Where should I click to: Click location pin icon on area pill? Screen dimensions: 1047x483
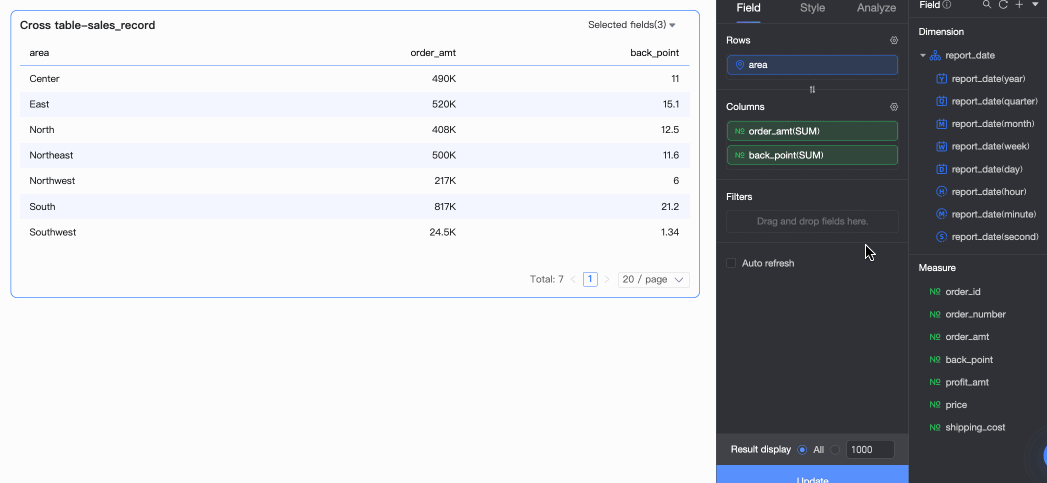(x=739, y=65)
